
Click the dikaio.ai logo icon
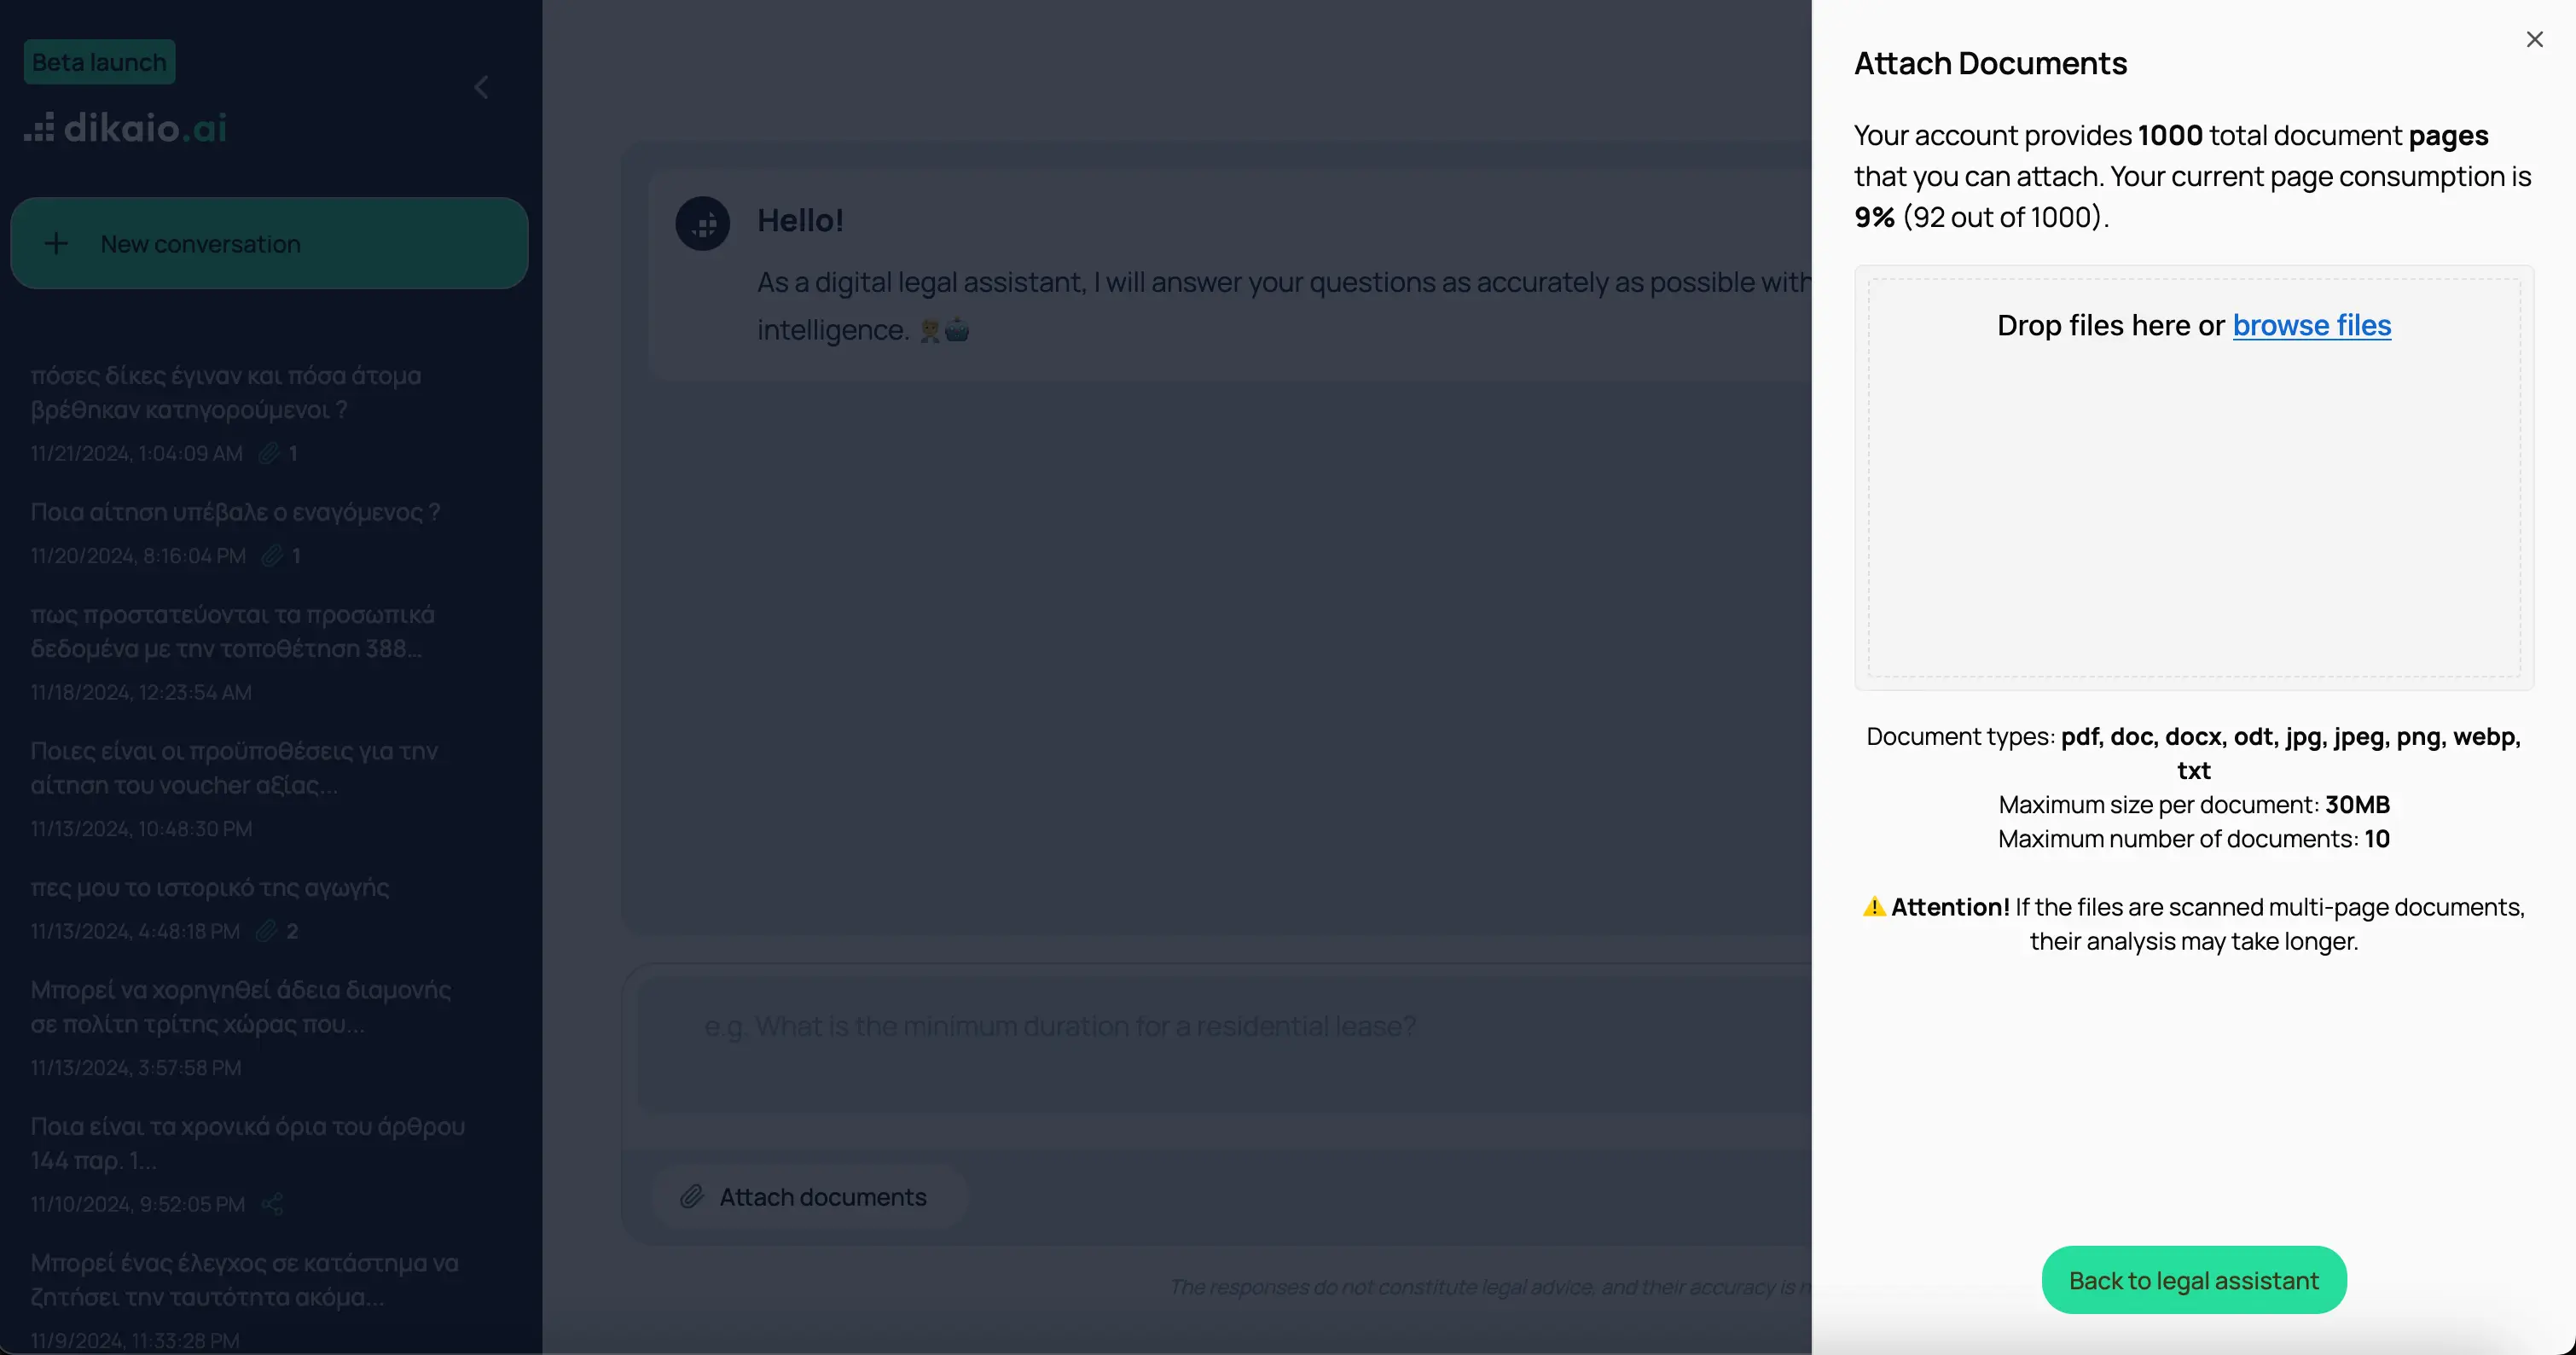[38, 128]
